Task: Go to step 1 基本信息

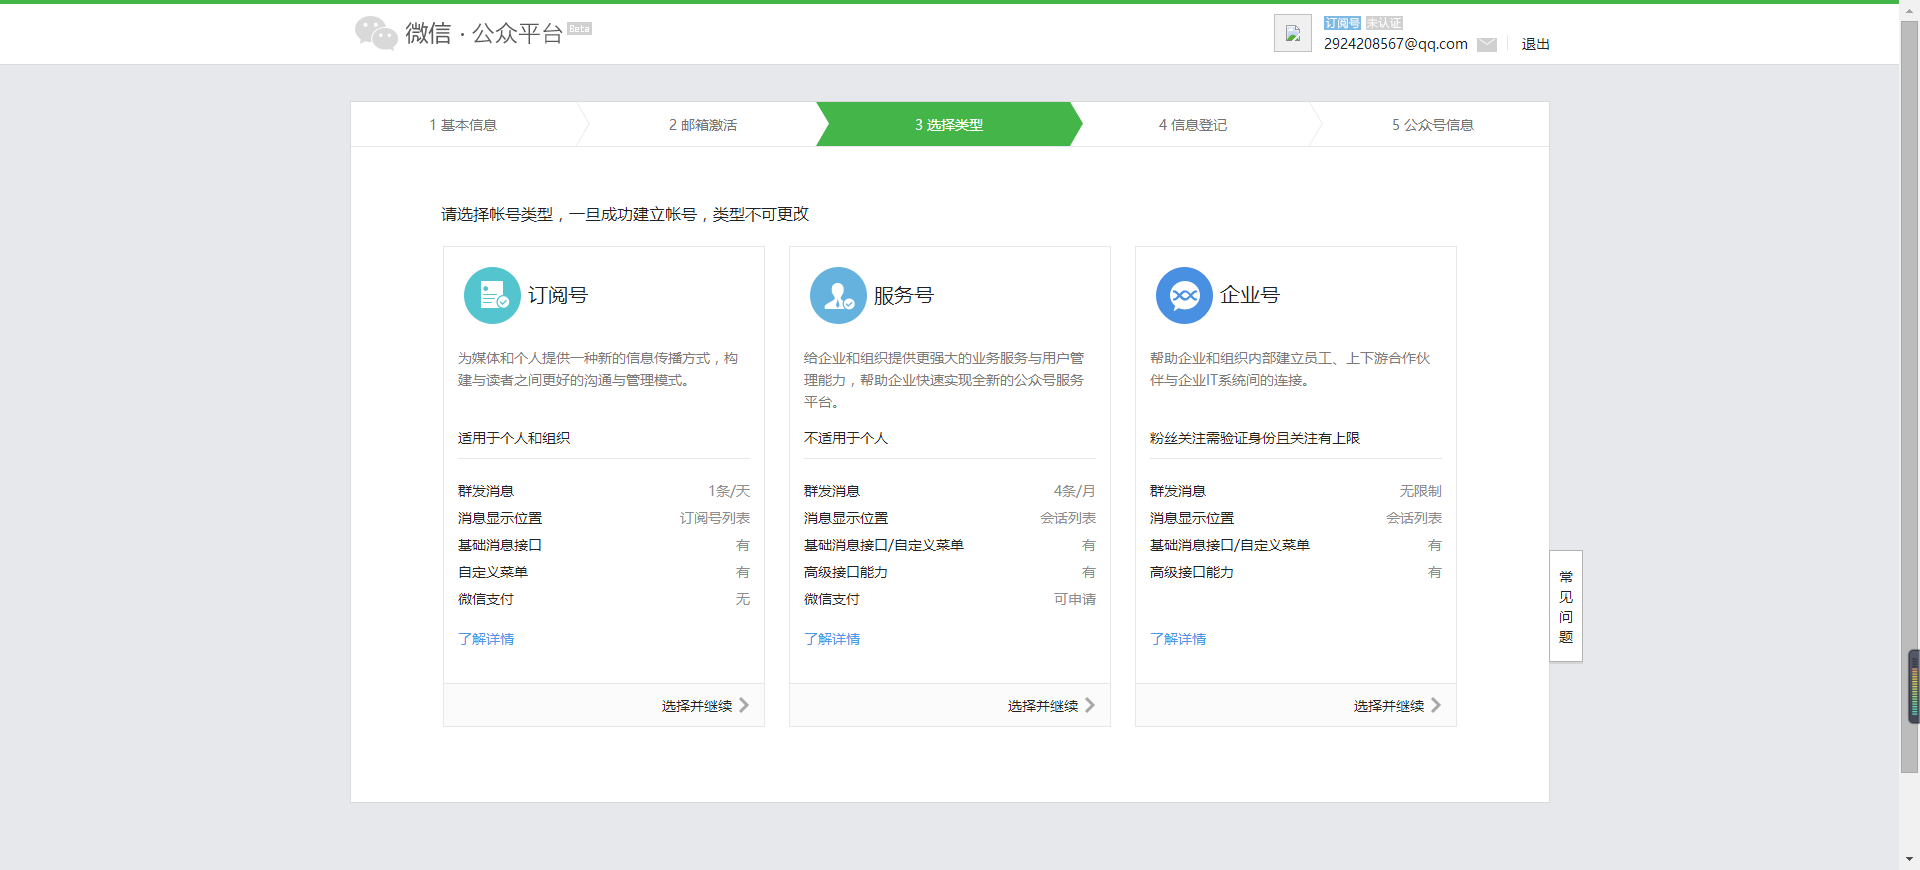Action: tap(463, 125)
